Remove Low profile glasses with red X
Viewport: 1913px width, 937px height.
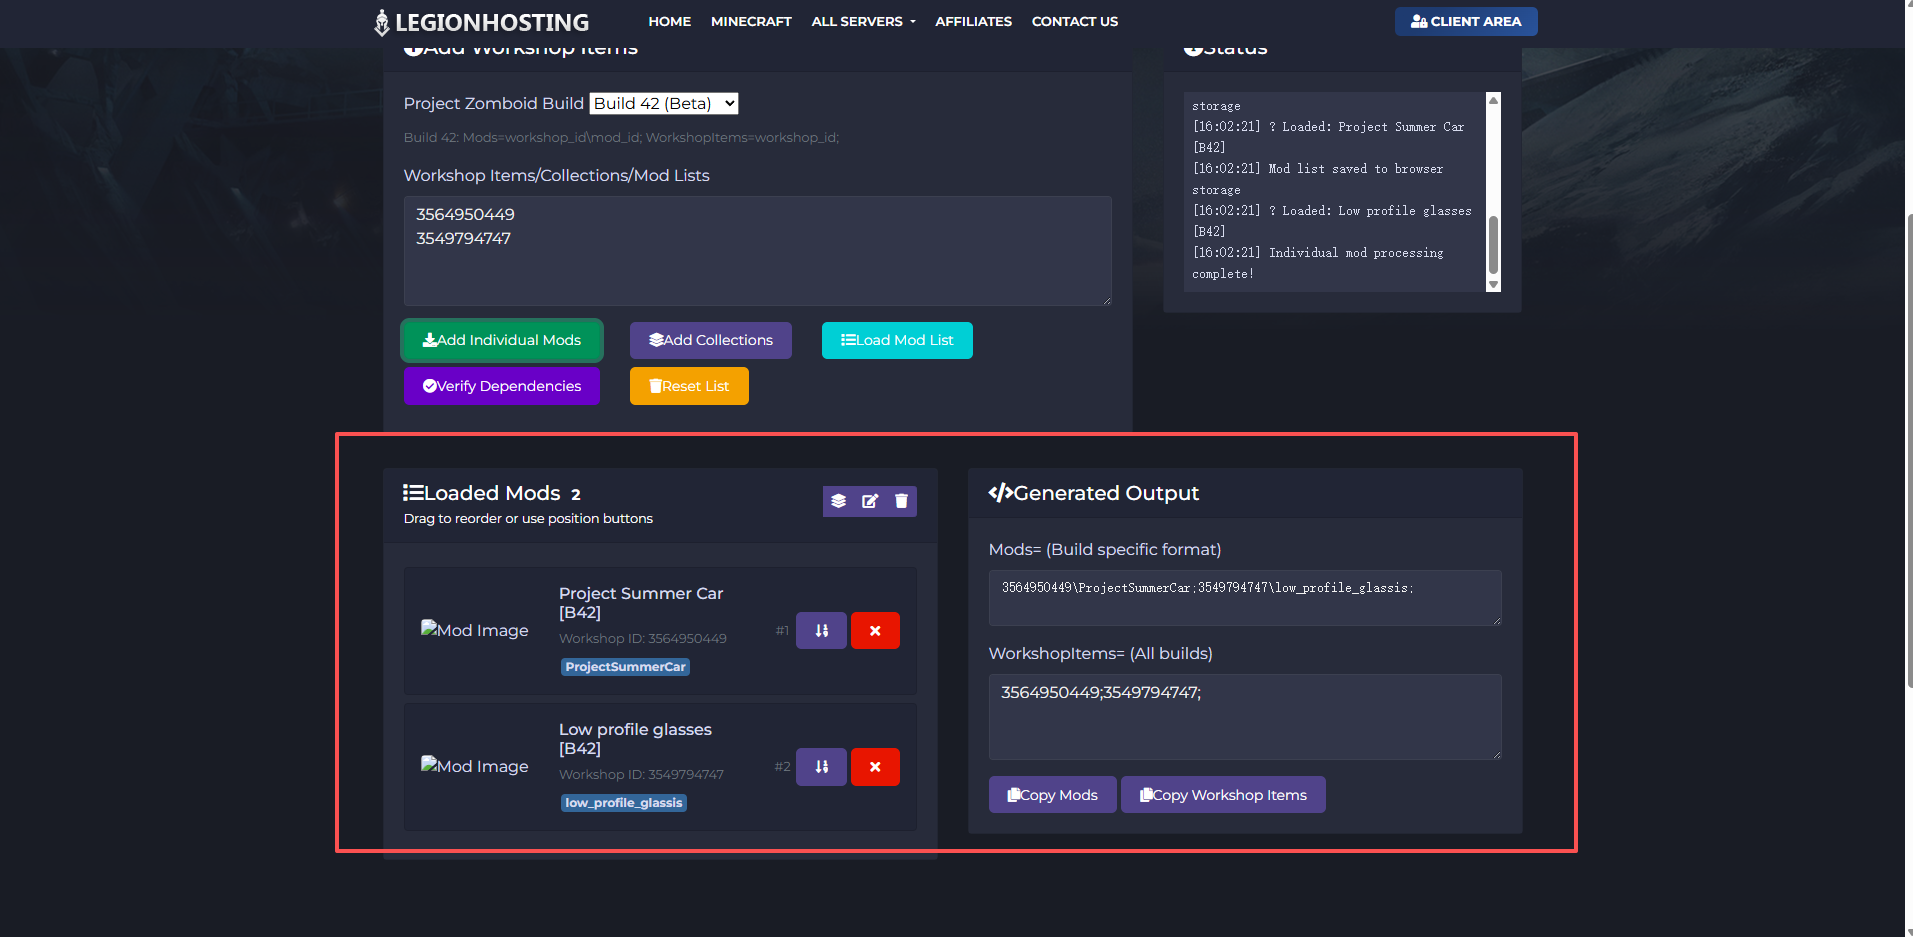[875, 767]
